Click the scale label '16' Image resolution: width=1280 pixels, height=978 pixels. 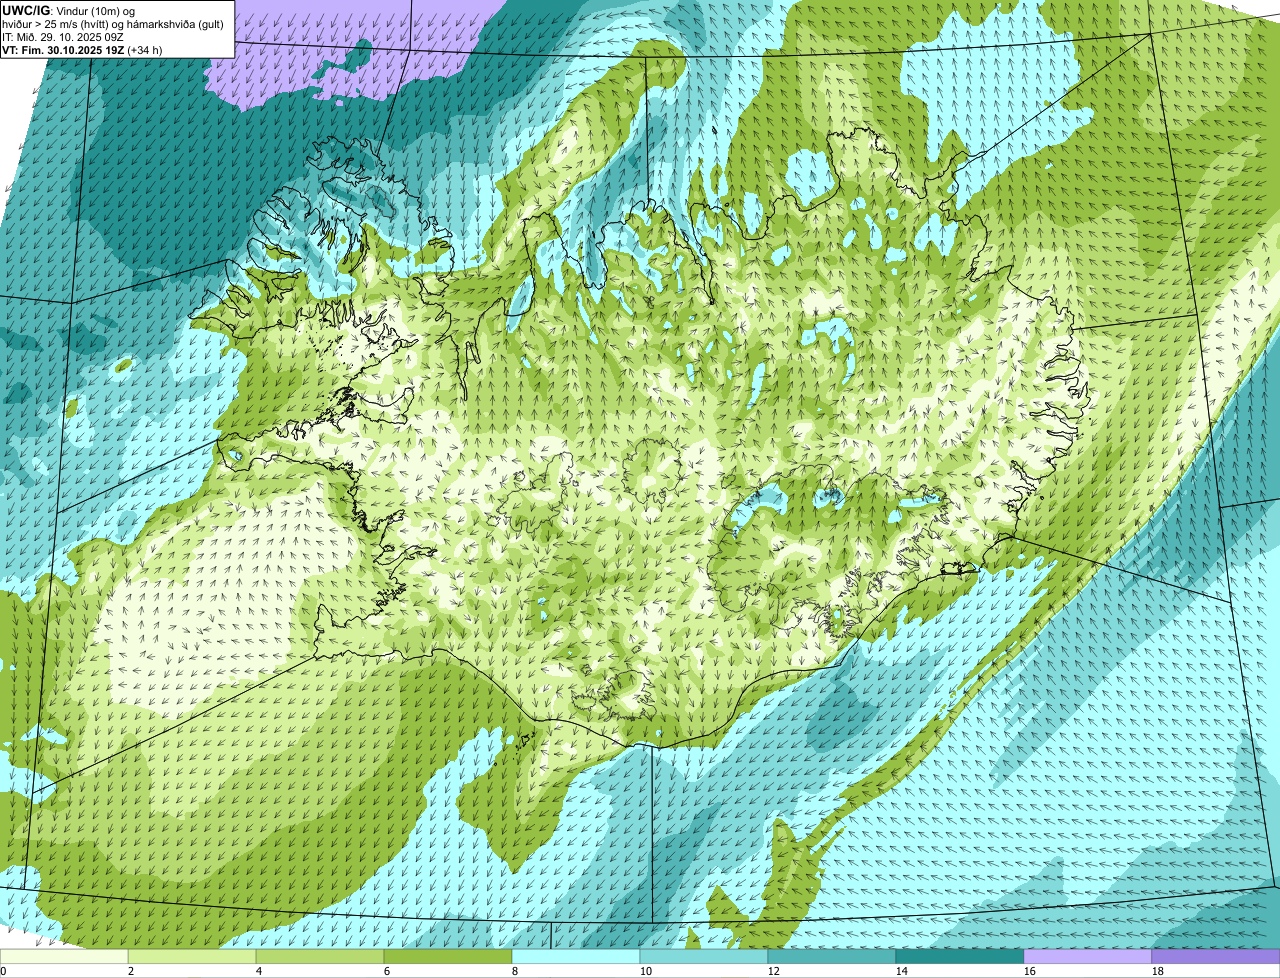pos(1030,971)
